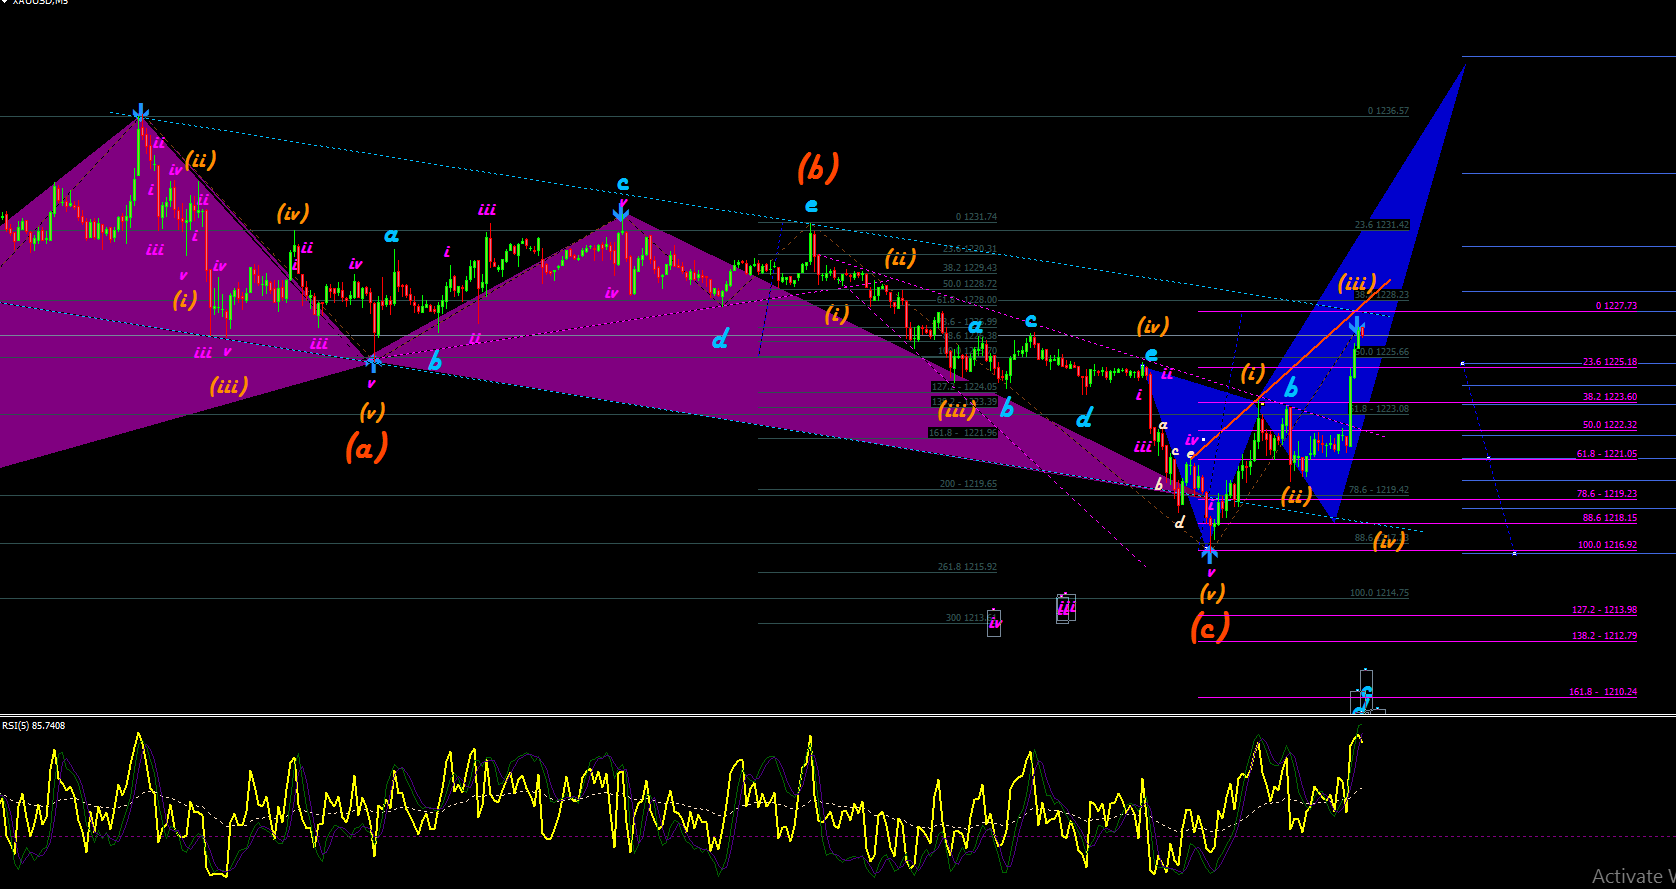Click the white d label left of the (c) low arrow

pos(1180,523)
